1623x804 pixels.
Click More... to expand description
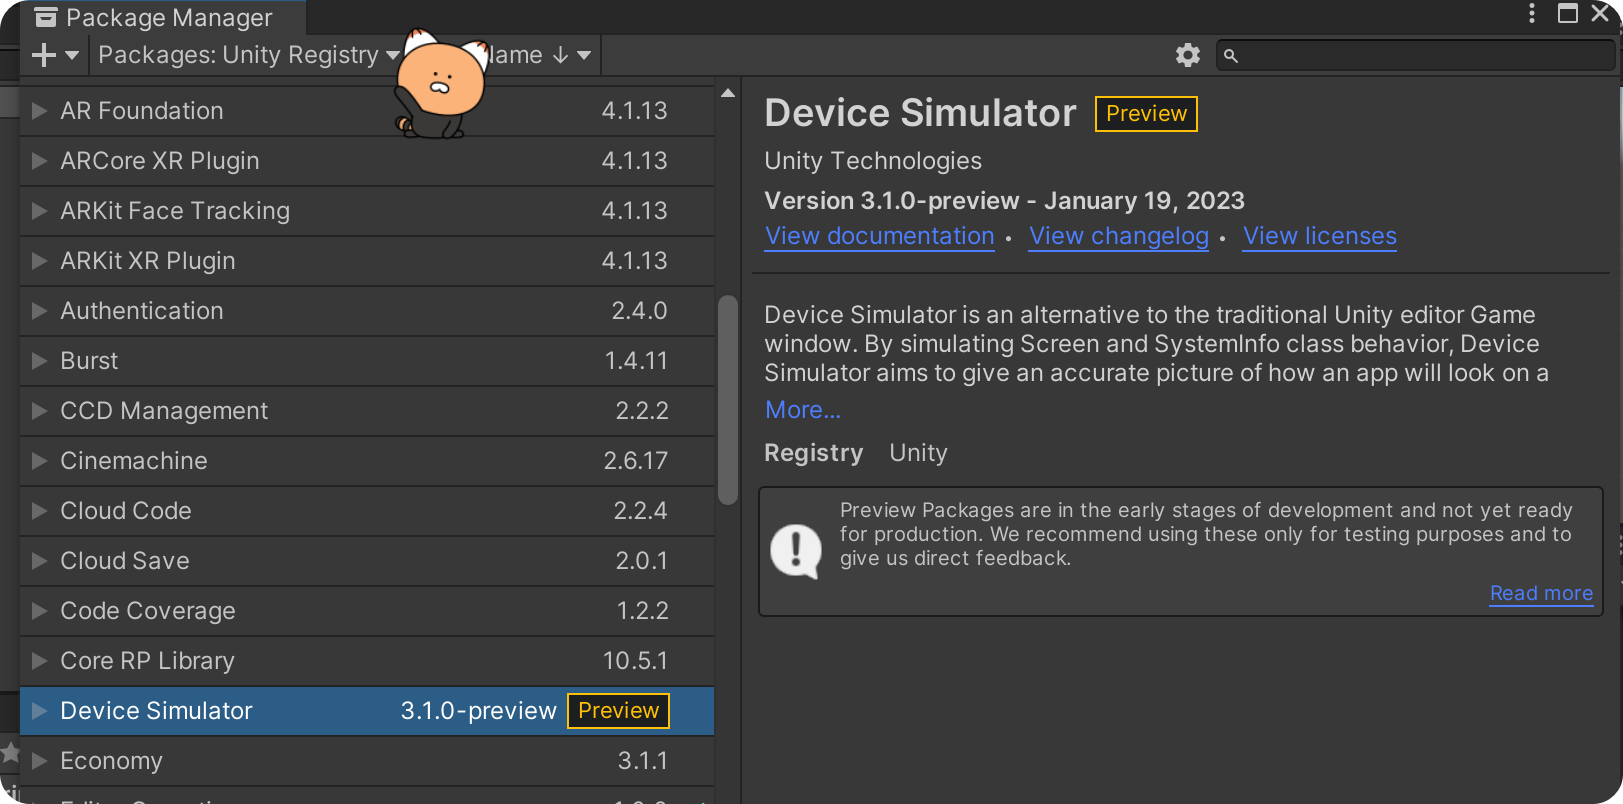[803, 410]
